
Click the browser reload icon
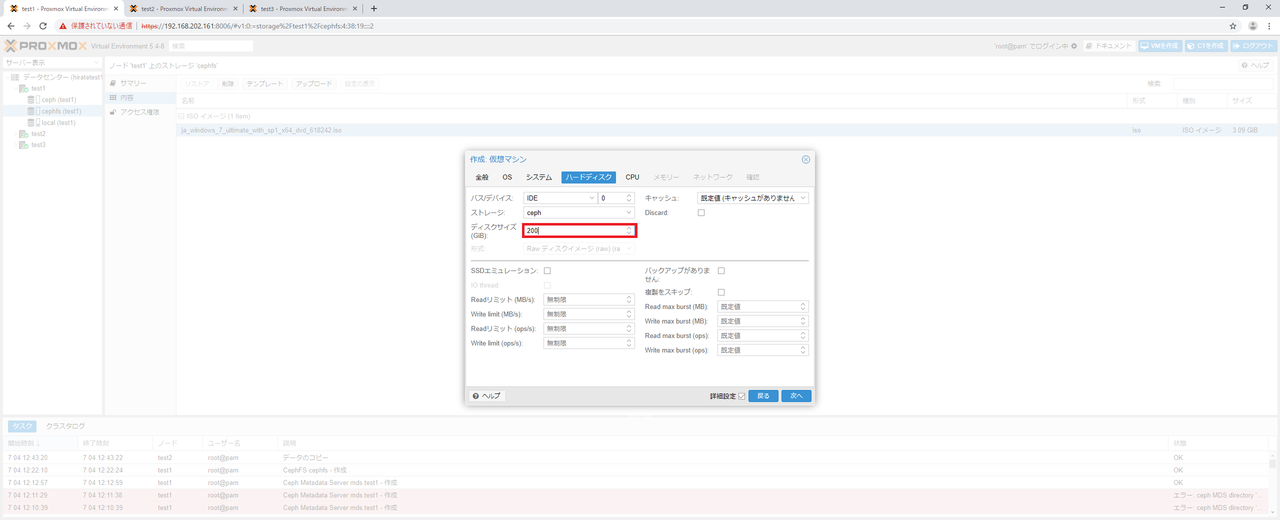(43, 26)
